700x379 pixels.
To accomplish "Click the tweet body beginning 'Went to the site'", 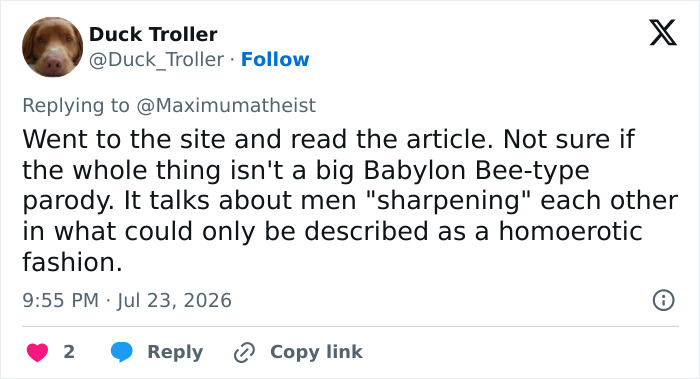I will click(x=350, y=200).
